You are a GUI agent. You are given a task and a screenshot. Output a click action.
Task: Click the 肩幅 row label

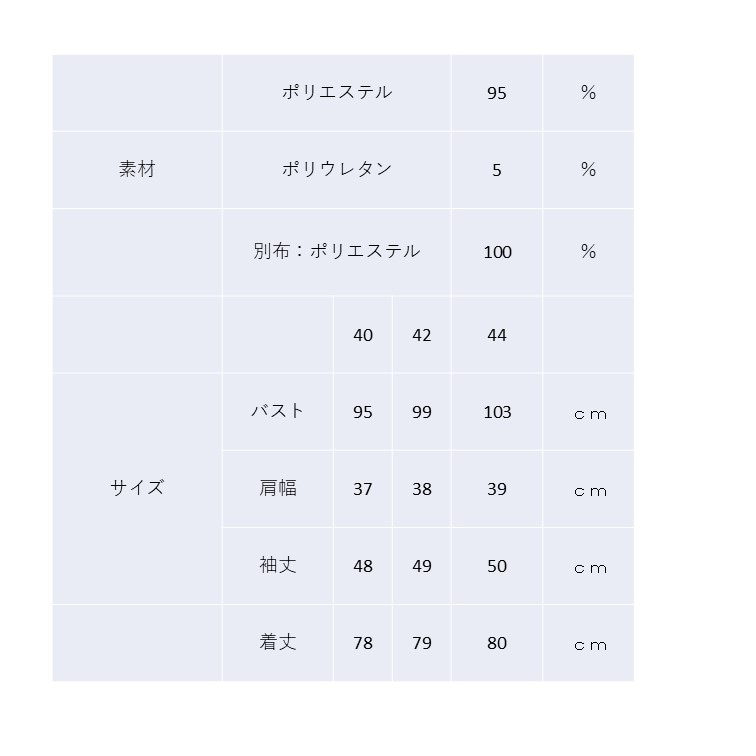[x=278, y=488]
